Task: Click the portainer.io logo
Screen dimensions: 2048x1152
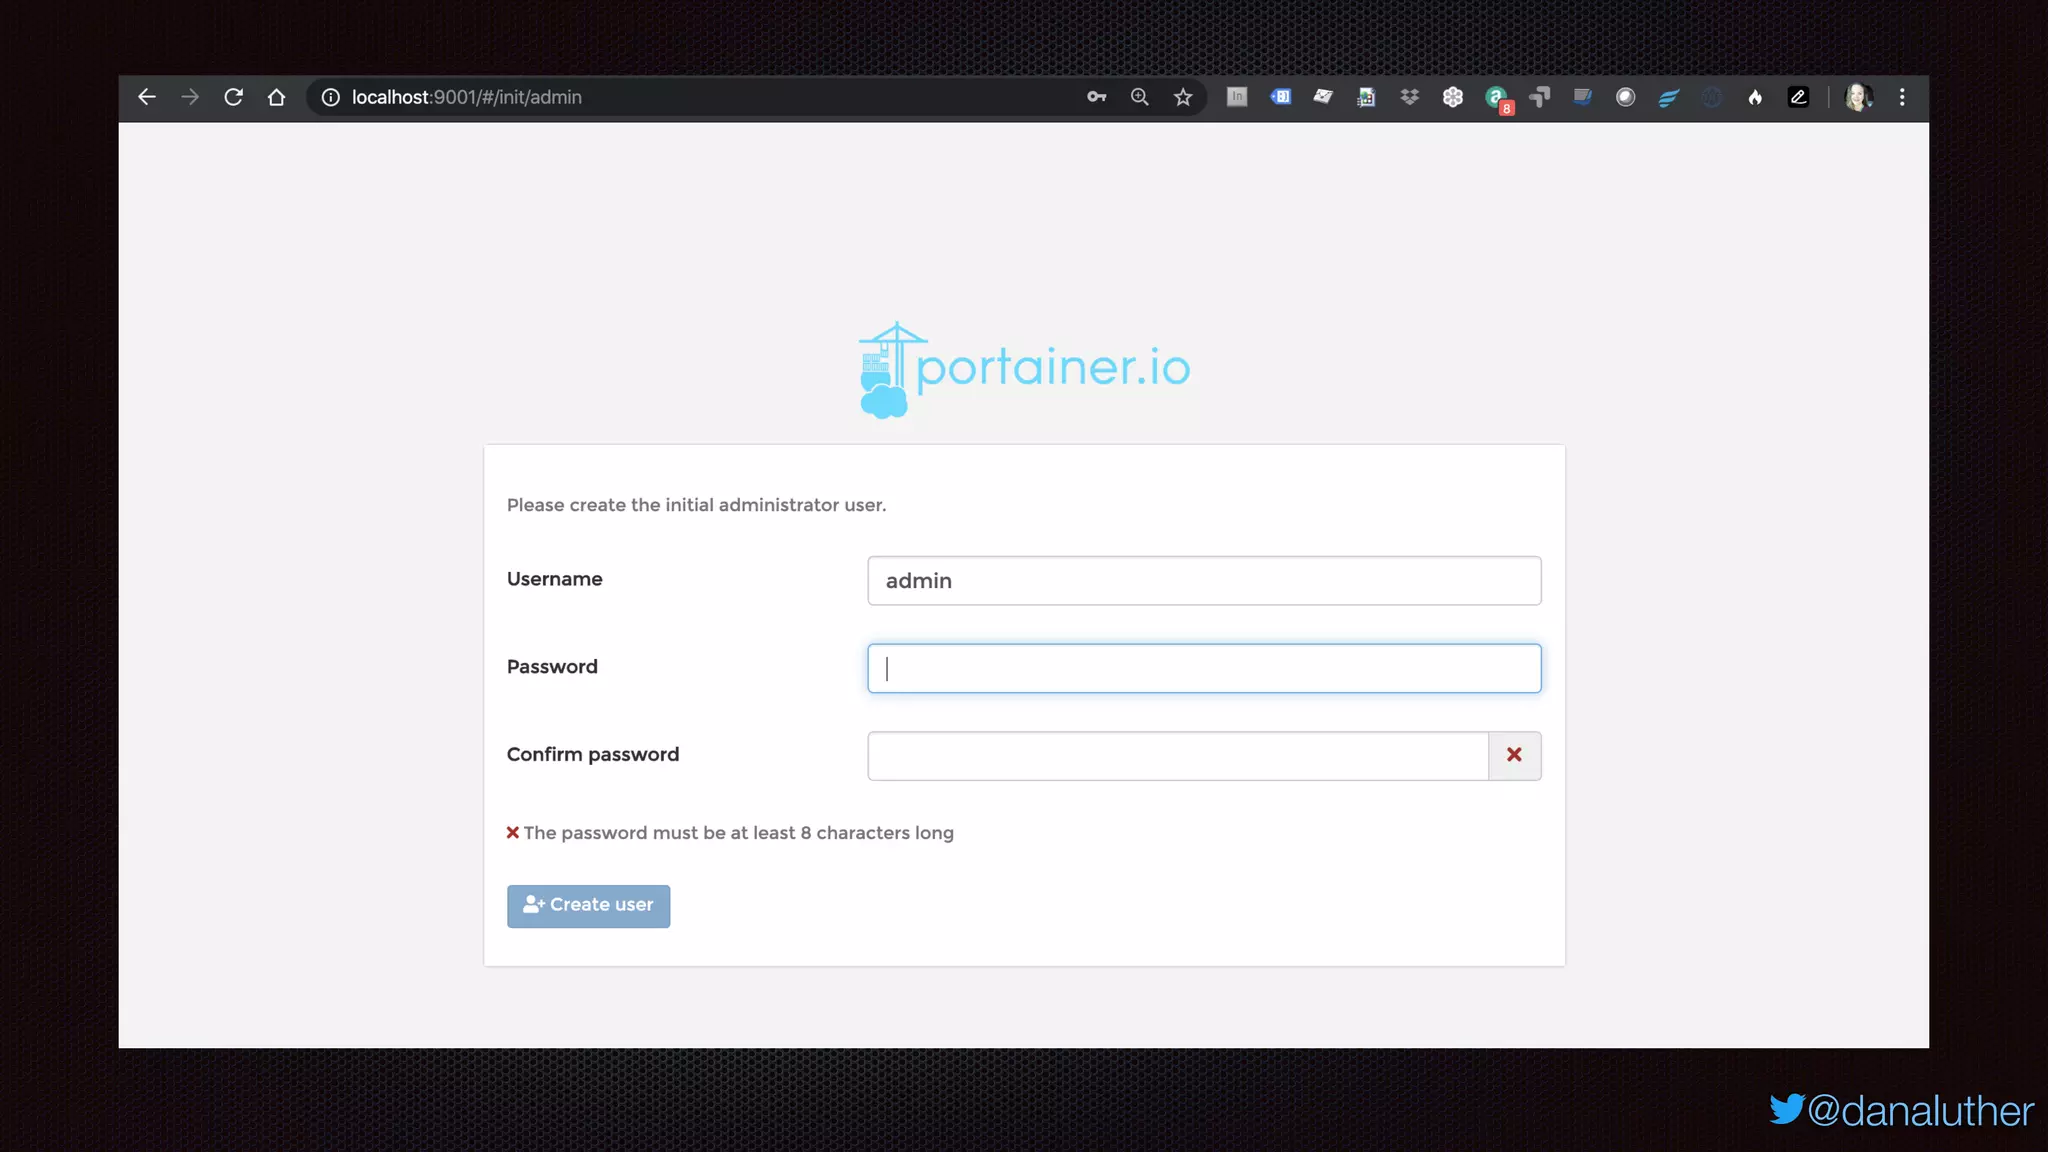Action: pyautogui.click(x=1024, y=368)
